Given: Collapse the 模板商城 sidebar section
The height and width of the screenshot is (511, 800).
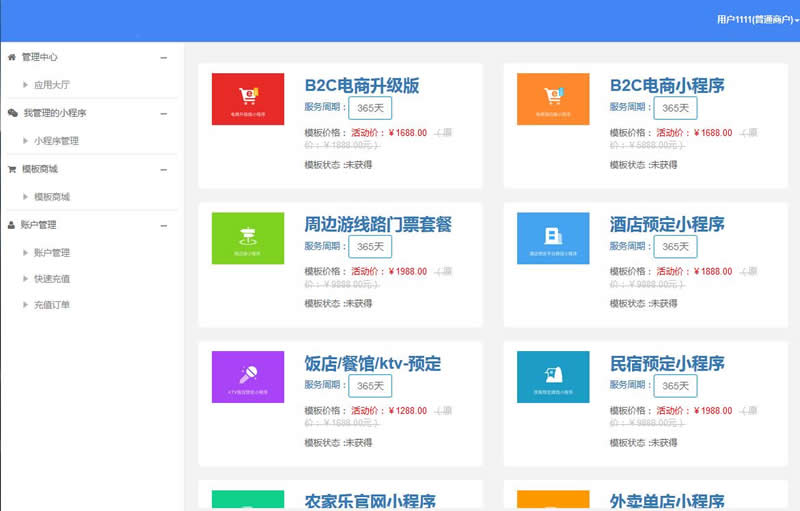Looking at the screenshot, I should pyautogui.click(x=164, y=170).
